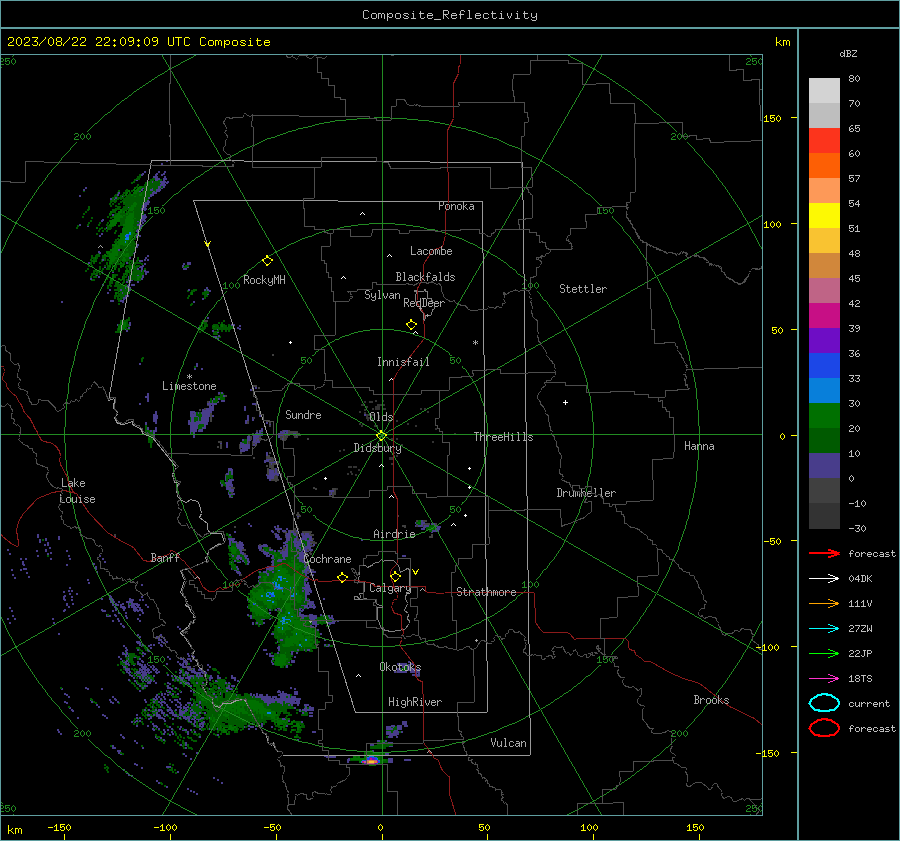The height and width of the screenshot is (841, 900).
Task: Click the red forecast arrow in legend
Action: [824, 553]
